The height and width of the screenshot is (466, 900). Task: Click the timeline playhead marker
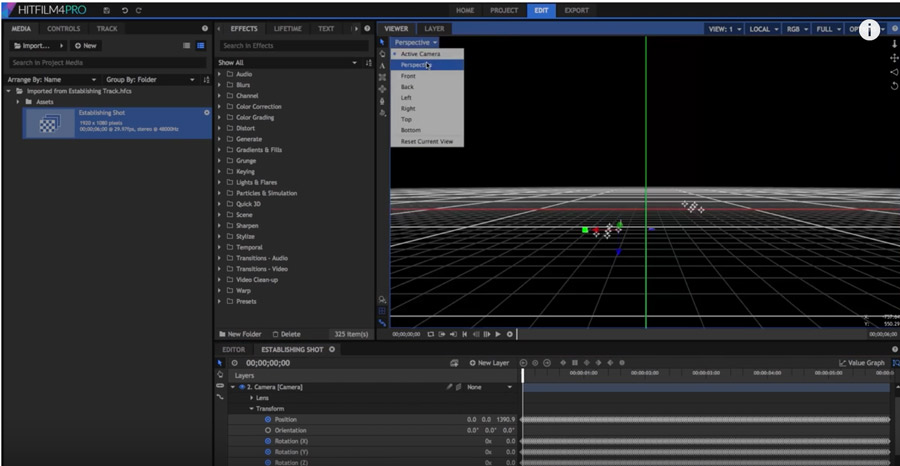coord(522,373)
